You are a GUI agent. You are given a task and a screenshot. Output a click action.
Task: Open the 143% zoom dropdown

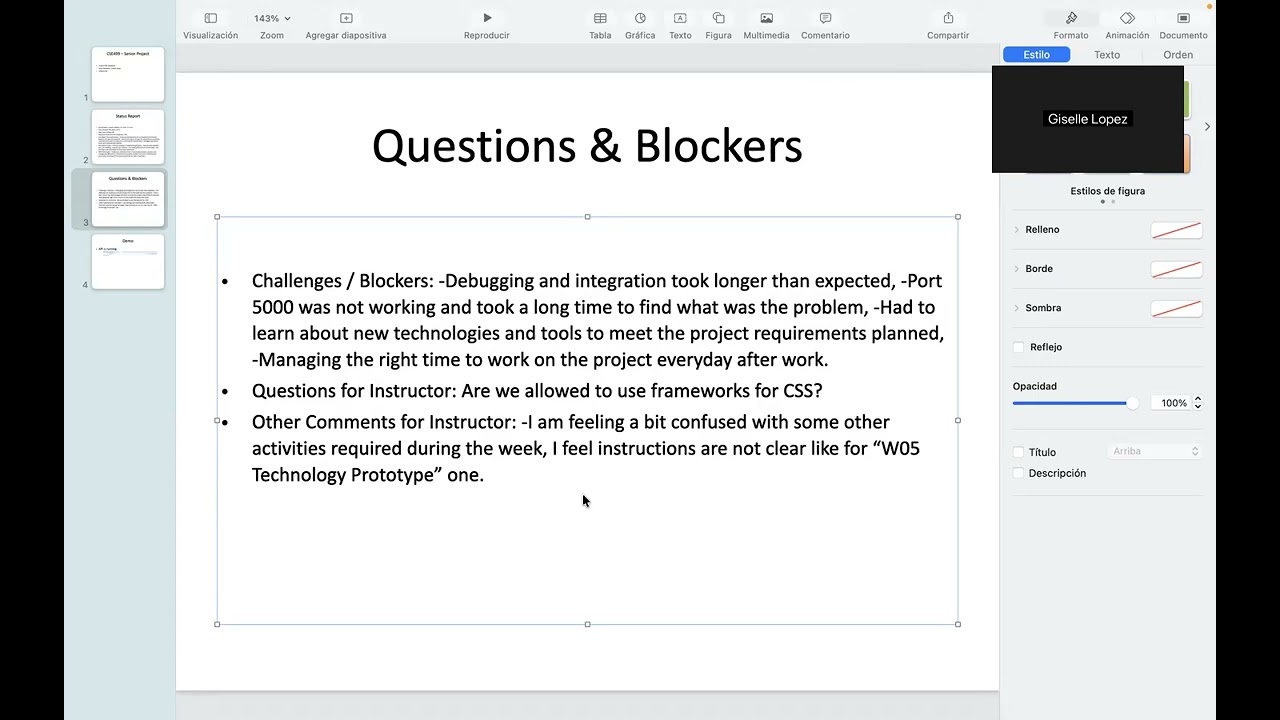click(272, 18)
